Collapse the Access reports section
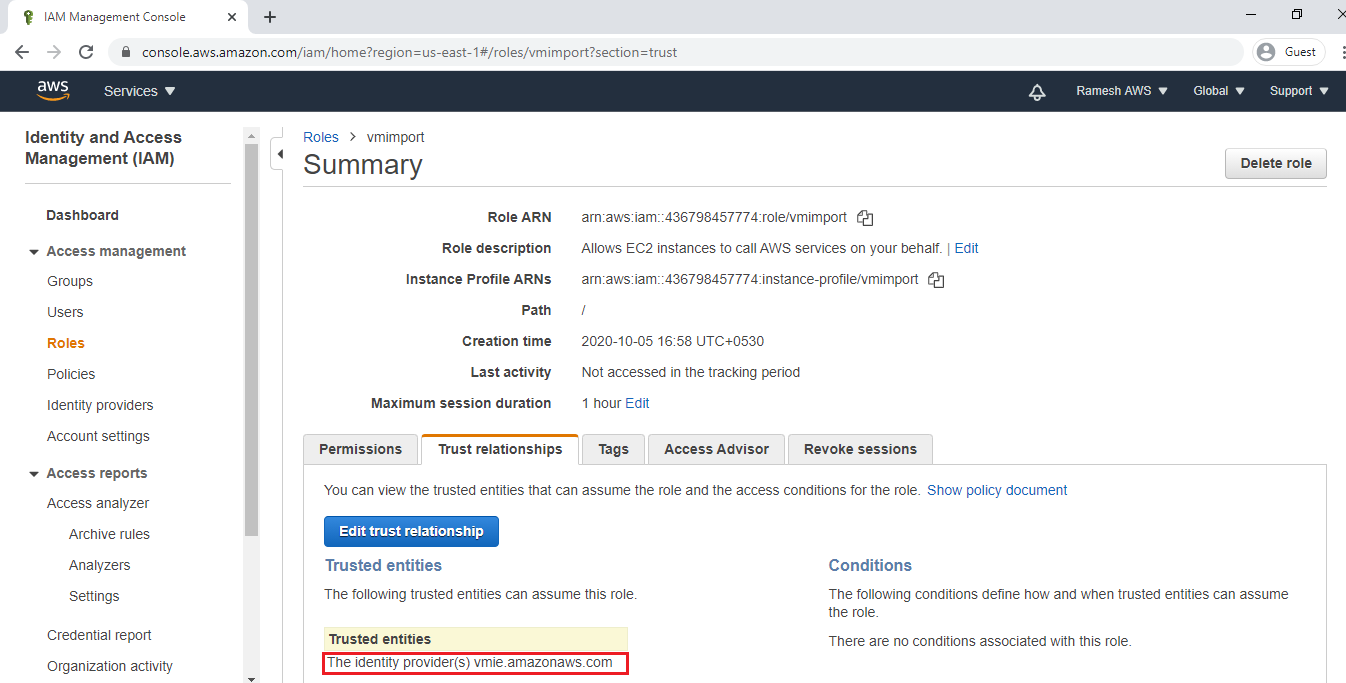This screenshot has width=1346, height=683. (x=34, y=474)
